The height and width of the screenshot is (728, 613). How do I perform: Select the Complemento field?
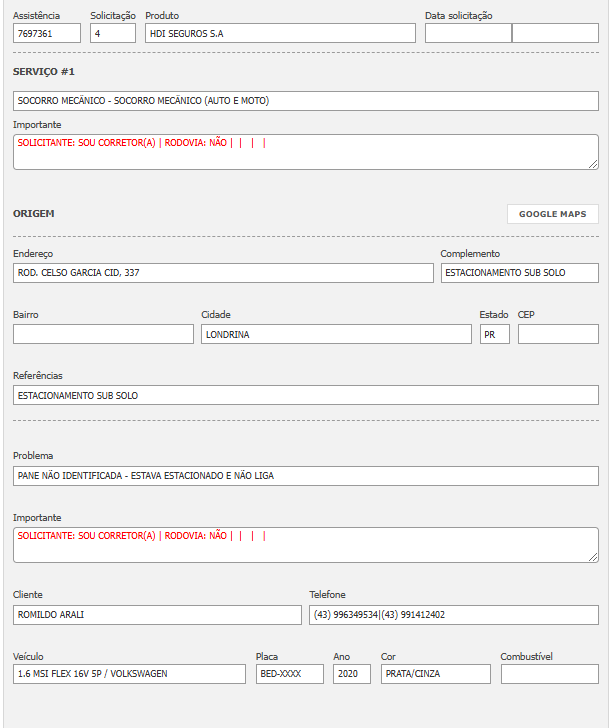519,272
